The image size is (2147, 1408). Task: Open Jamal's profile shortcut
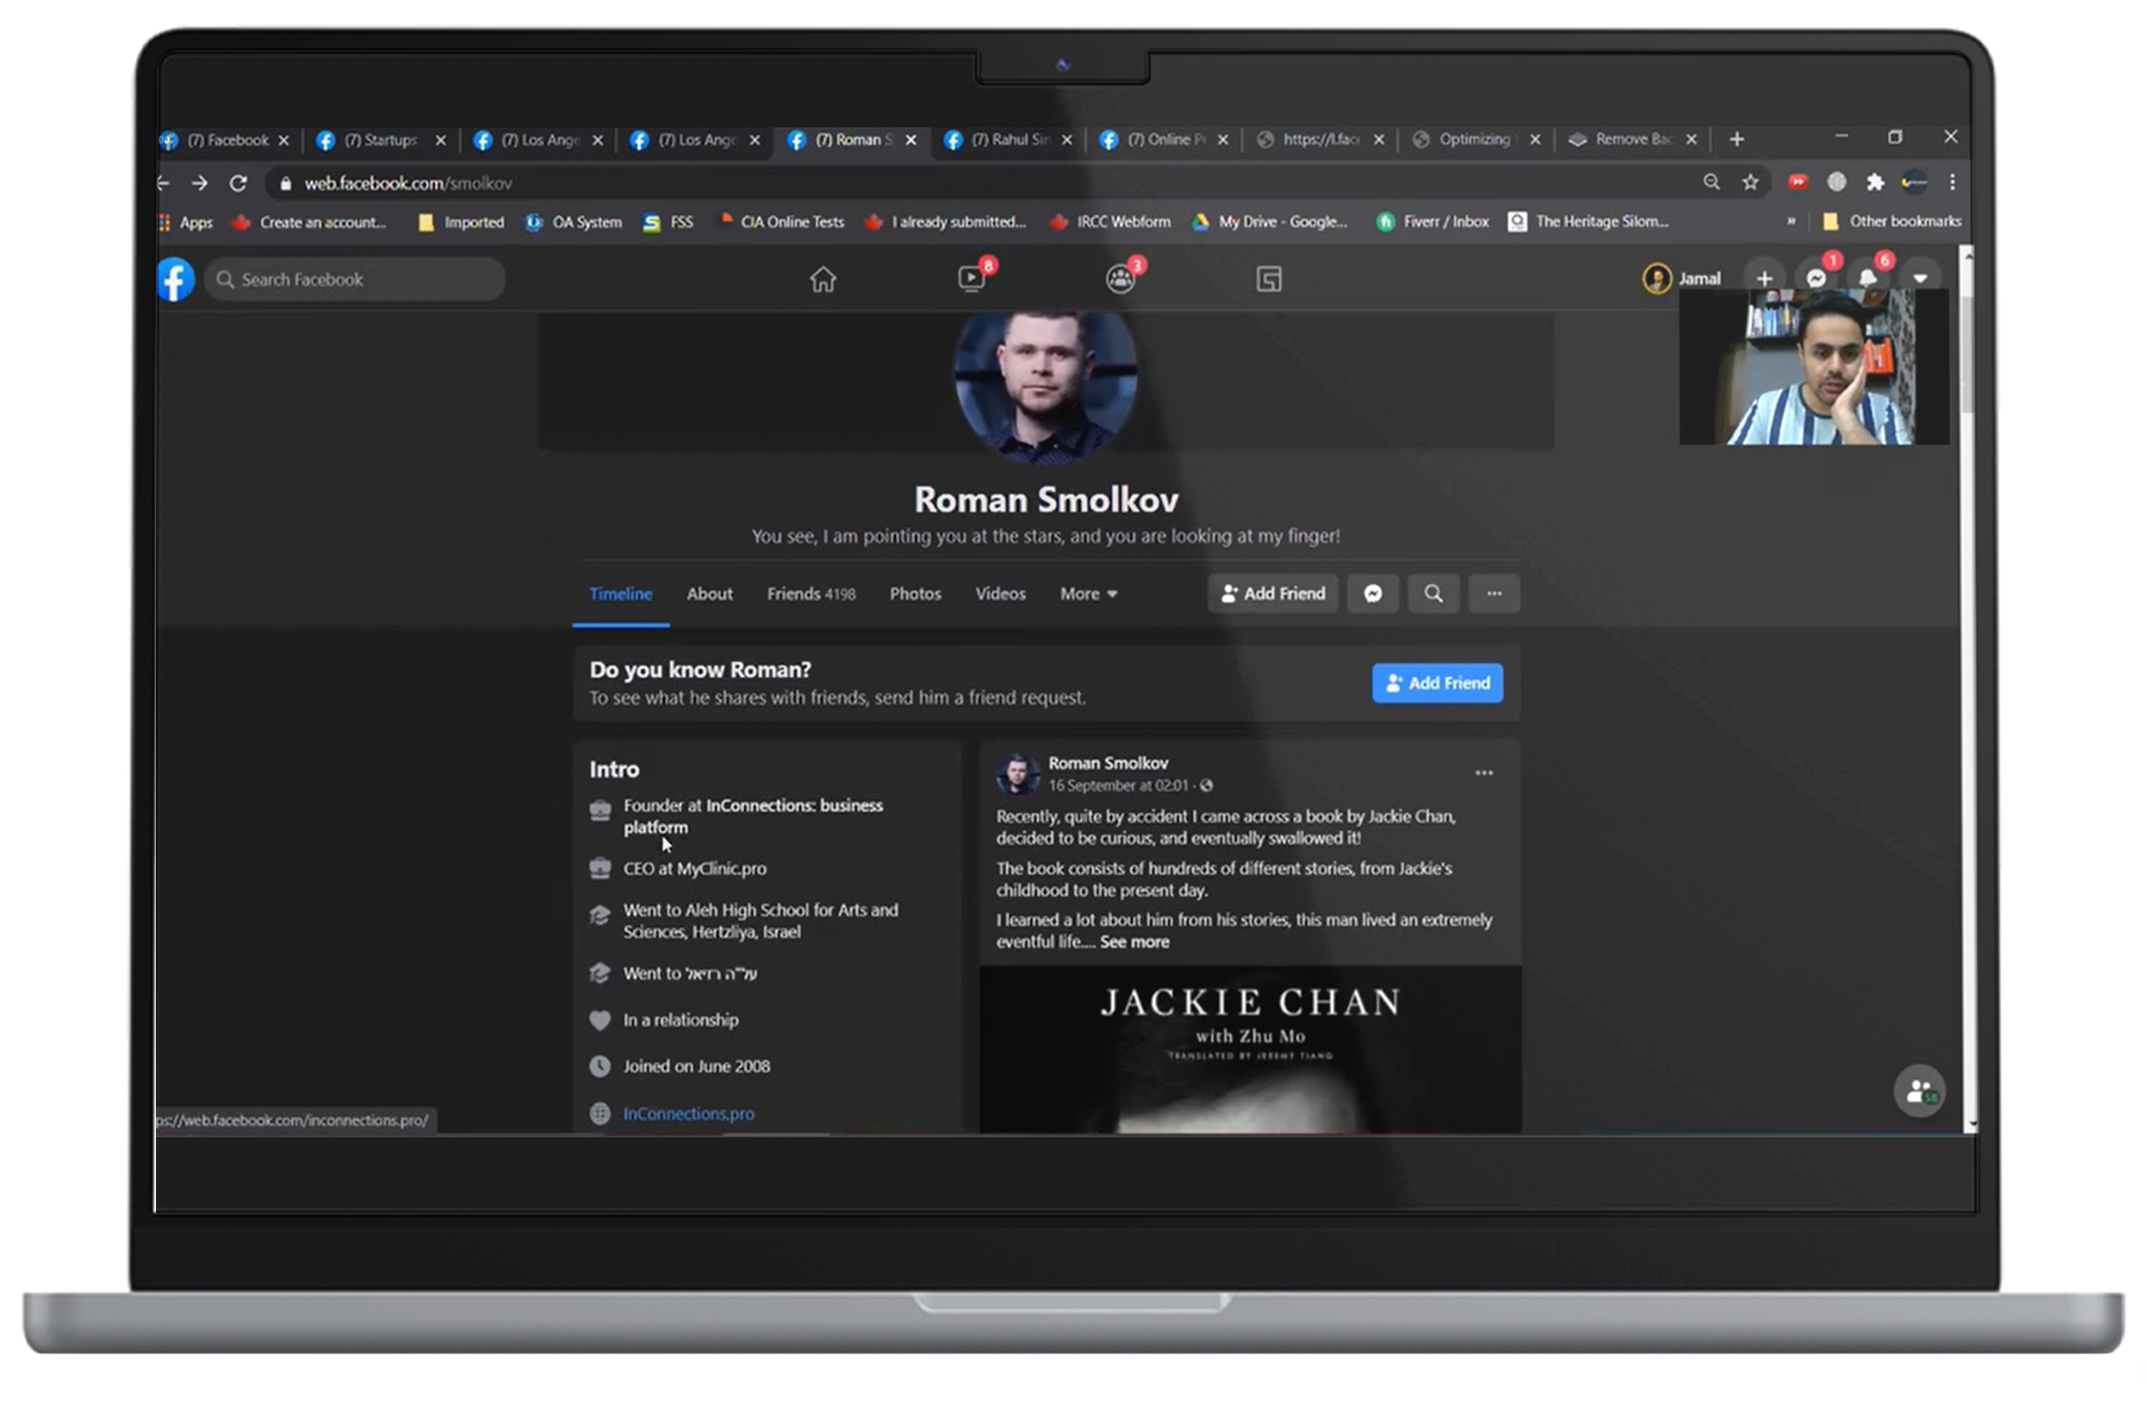tap(1682, 279)
